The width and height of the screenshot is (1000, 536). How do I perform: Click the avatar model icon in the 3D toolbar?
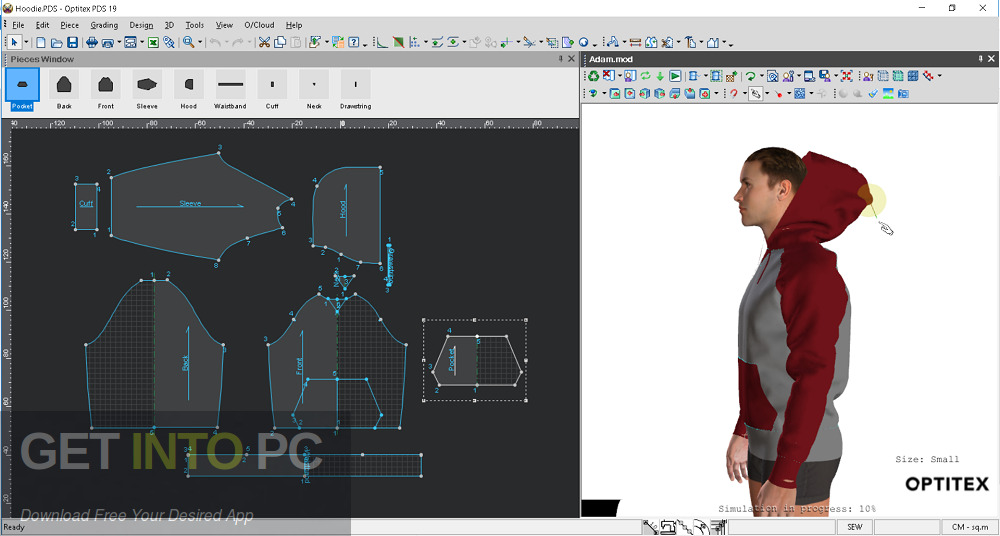coord(630,77)
